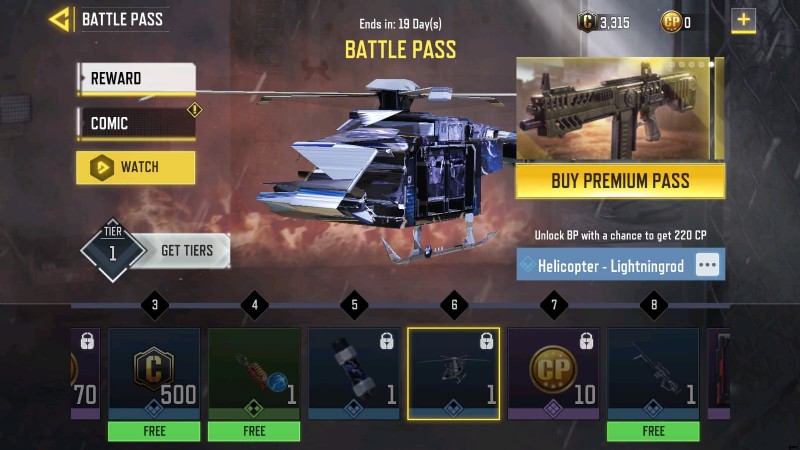Viewport: 800px width, 450px height.
Task: Open the COMIC tab
Action: (136, 123)
